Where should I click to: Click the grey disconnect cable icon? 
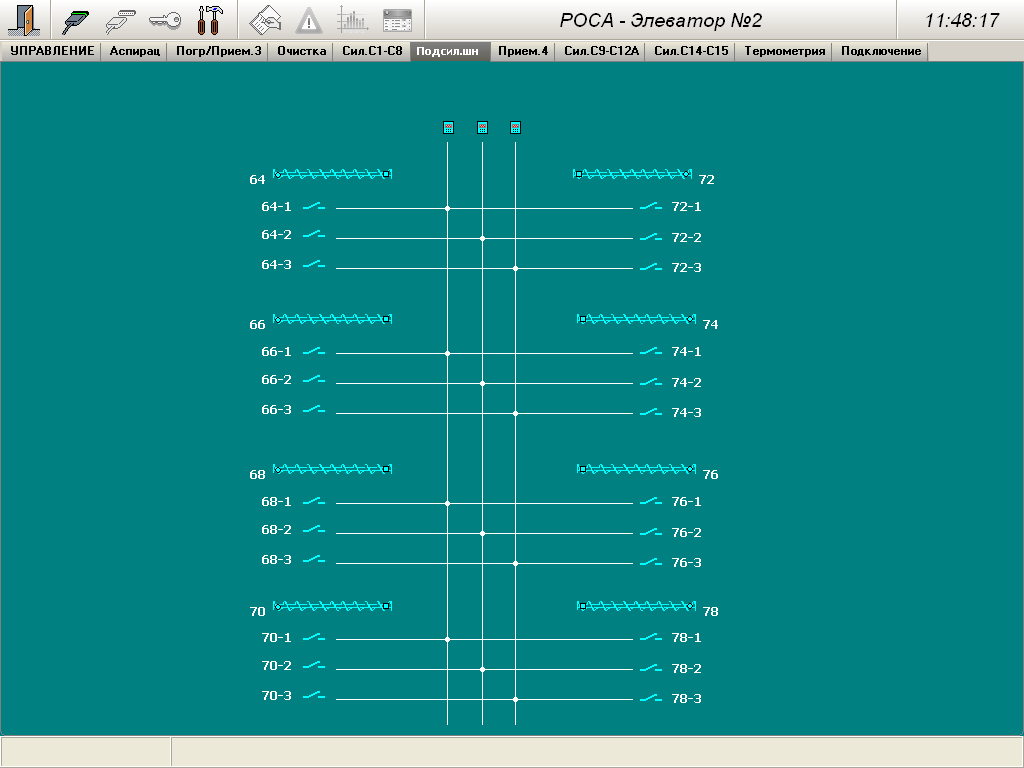tap(120, 20)
